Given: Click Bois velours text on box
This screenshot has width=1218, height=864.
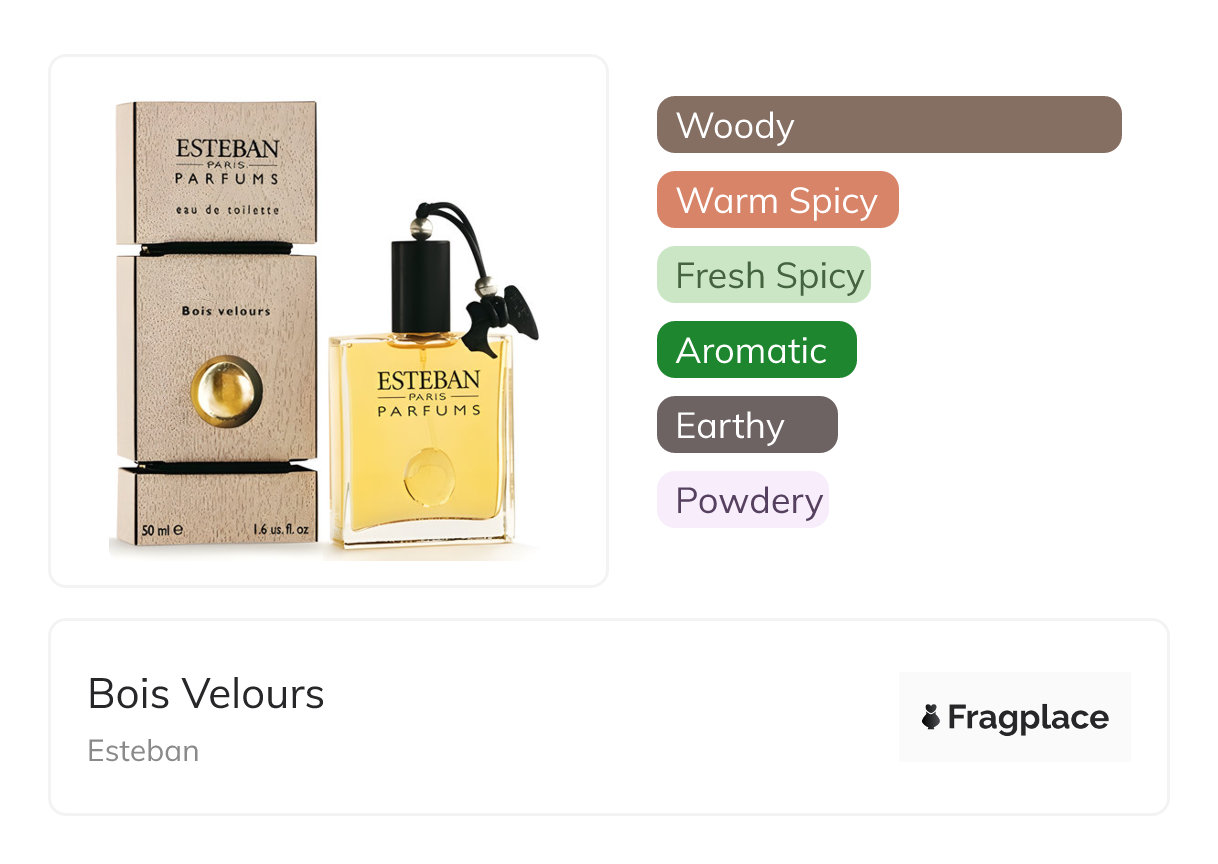Looking at the screenshot, I should pyautogui.click(x=226, y=311).
